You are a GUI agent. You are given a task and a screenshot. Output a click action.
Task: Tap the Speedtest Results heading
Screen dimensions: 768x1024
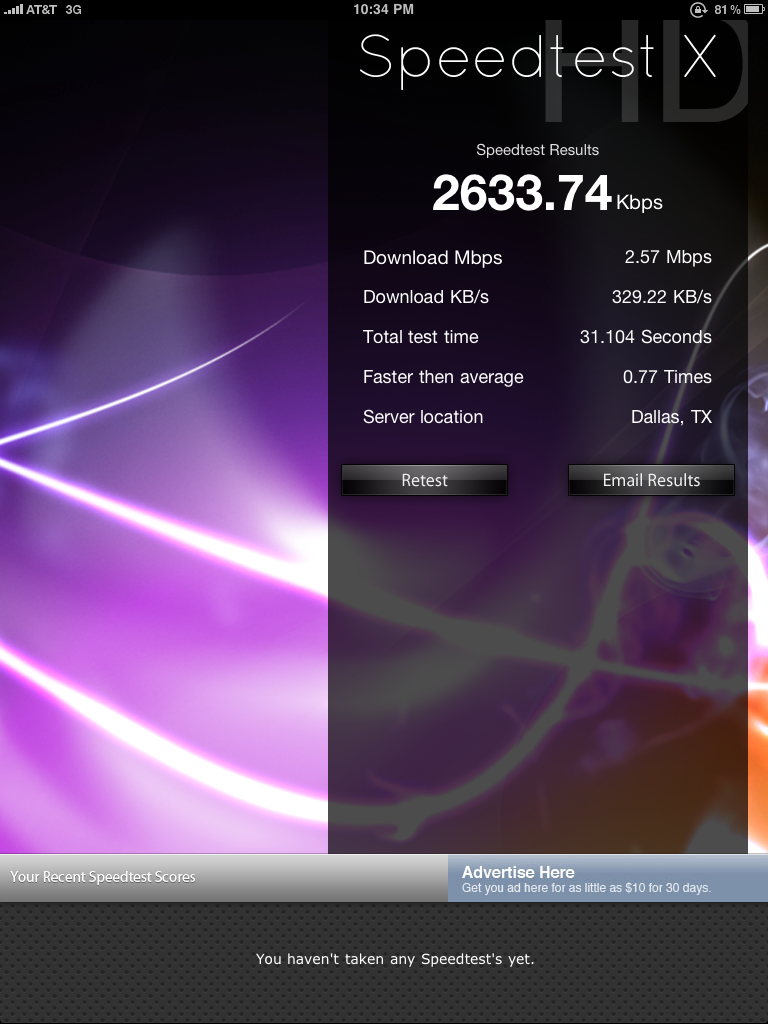537,150
